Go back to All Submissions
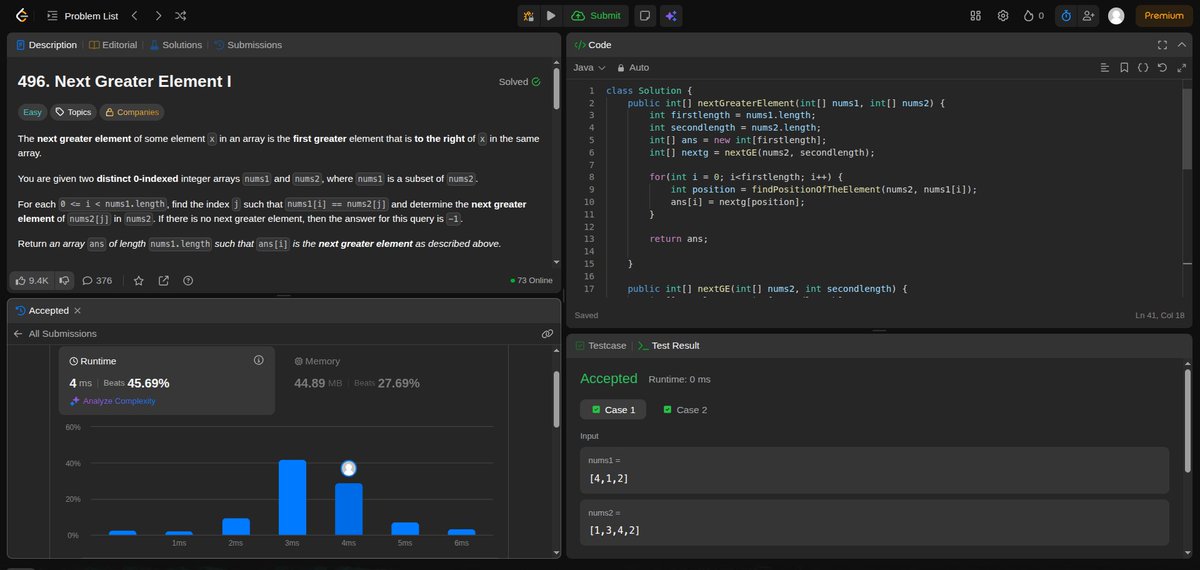The width and height of the screenshot is (1200, 570). 55,333
